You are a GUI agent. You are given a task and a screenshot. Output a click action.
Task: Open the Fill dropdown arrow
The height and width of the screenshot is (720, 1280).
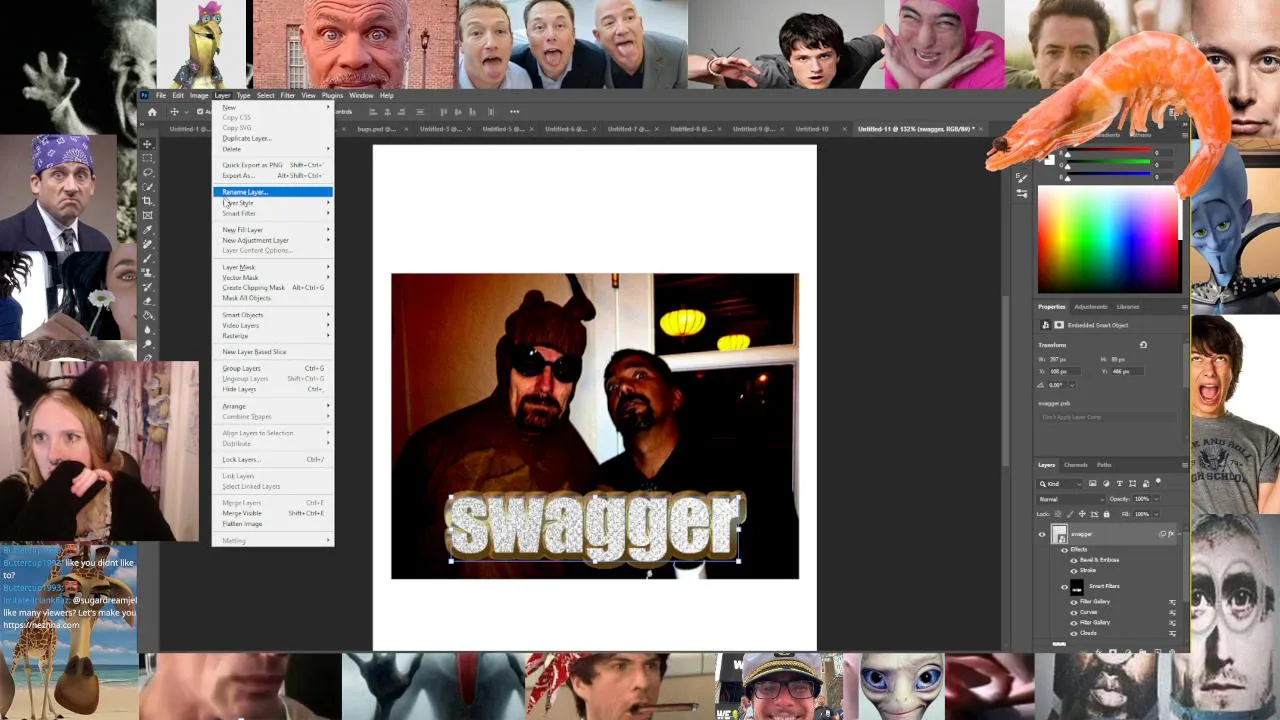coord(1155,514)
